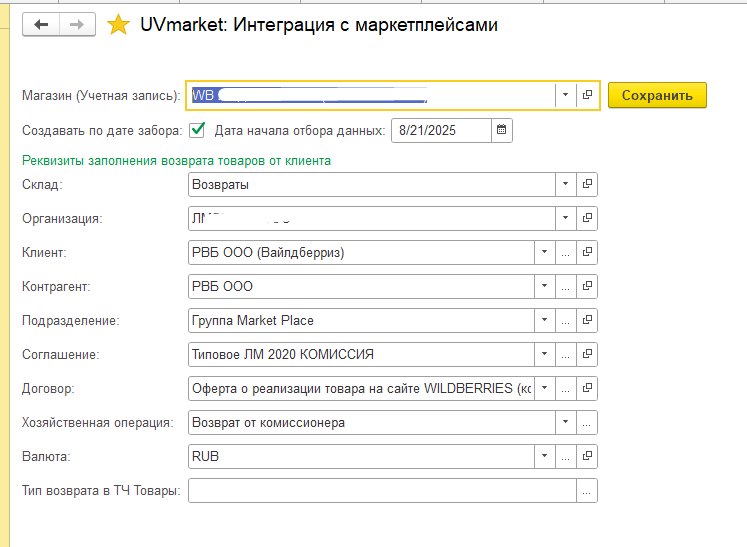
Task: Expand the Контрагент dropdown arrow
Action: 545,286
